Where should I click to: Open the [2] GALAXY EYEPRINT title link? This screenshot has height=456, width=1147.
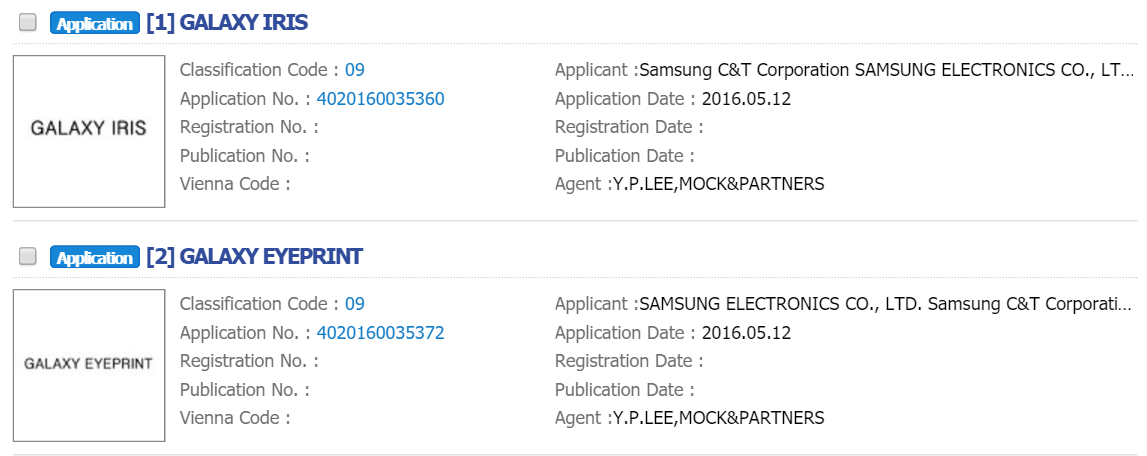(x=254, y=257)
